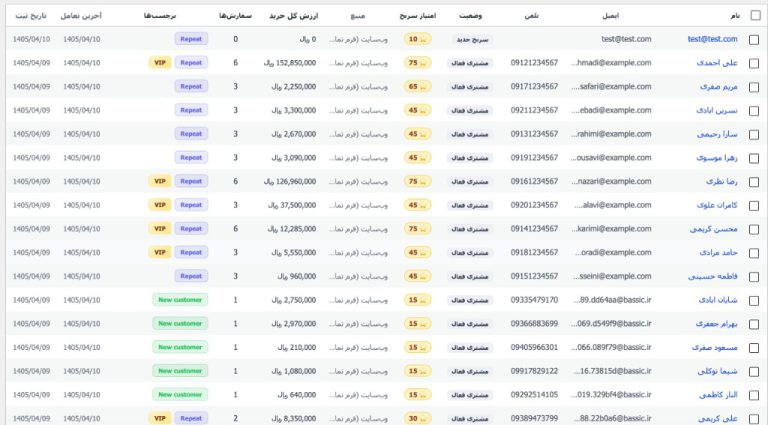Sort by the ایمیل column header
Viewport: 768px width, 425px height.
coord(610,16)
